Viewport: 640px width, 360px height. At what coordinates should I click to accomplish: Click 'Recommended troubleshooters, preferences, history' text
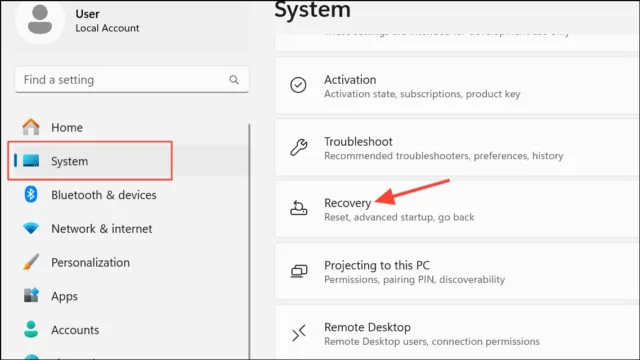click(444, 156)
